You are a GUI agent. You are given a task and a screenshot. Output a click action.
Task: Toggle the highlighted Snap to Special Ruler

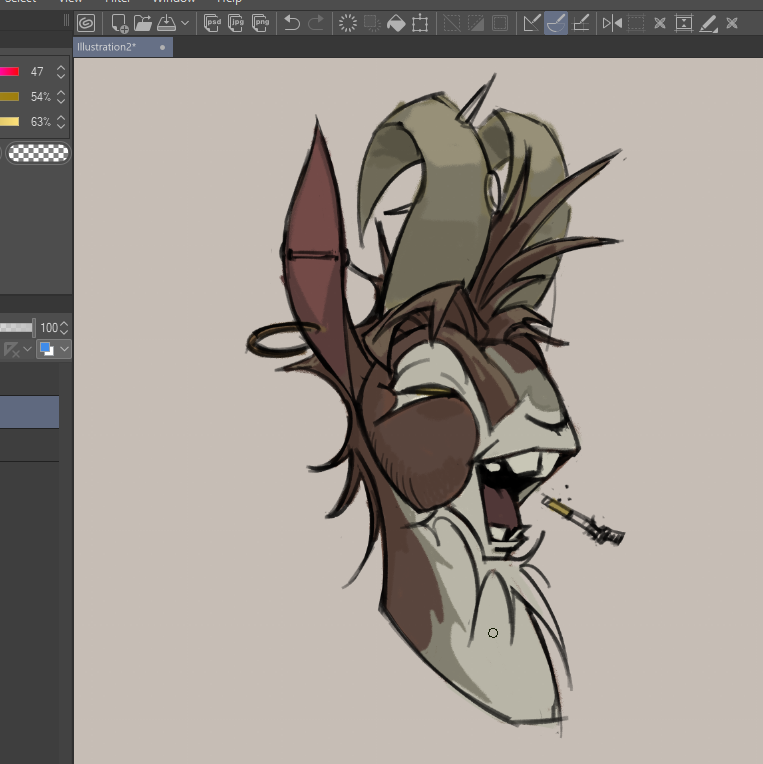click(x=556, y=23)
